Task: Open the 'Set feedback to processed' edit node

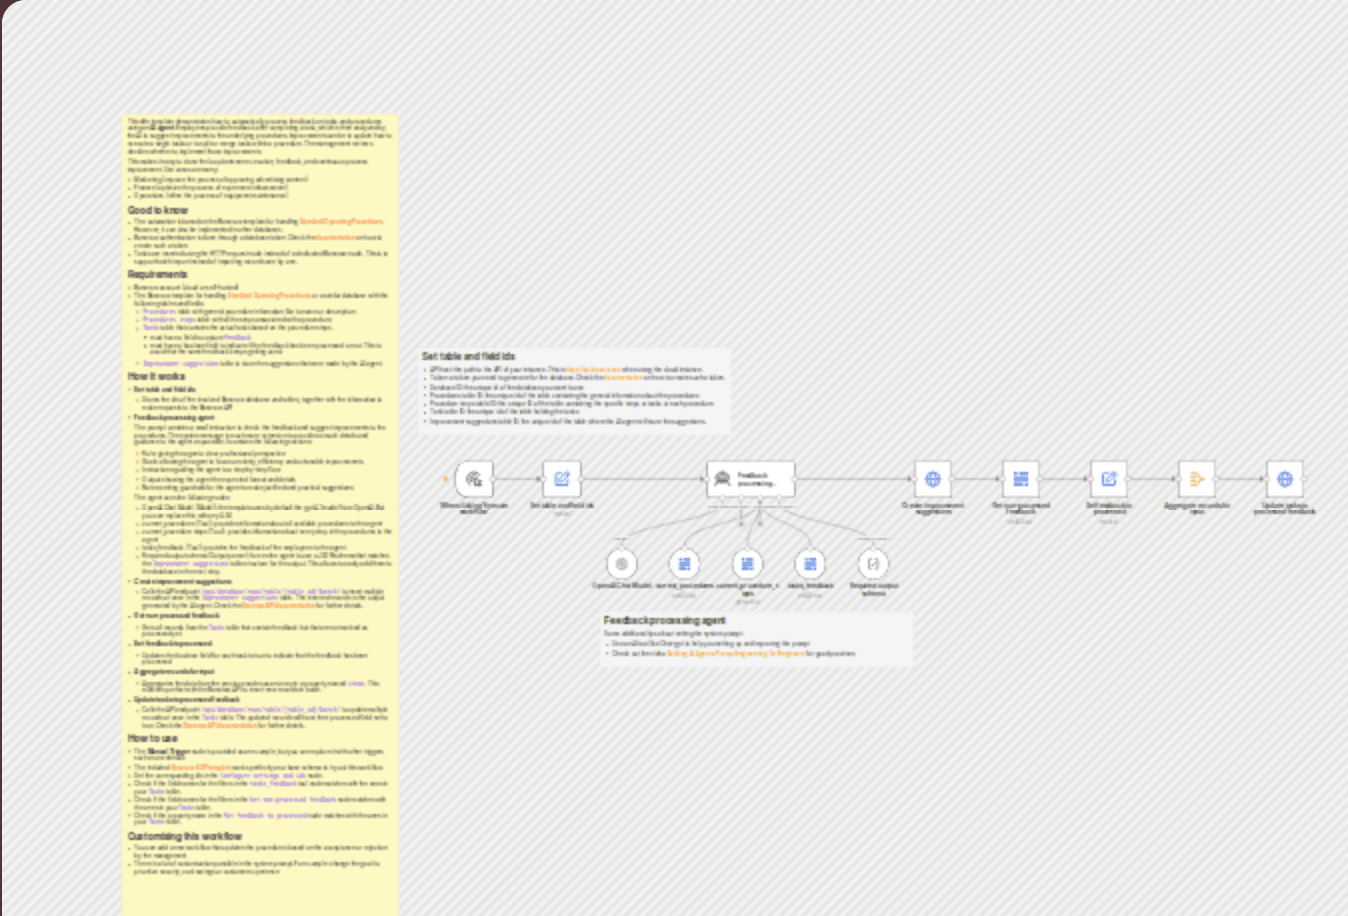Action: 1109,479
